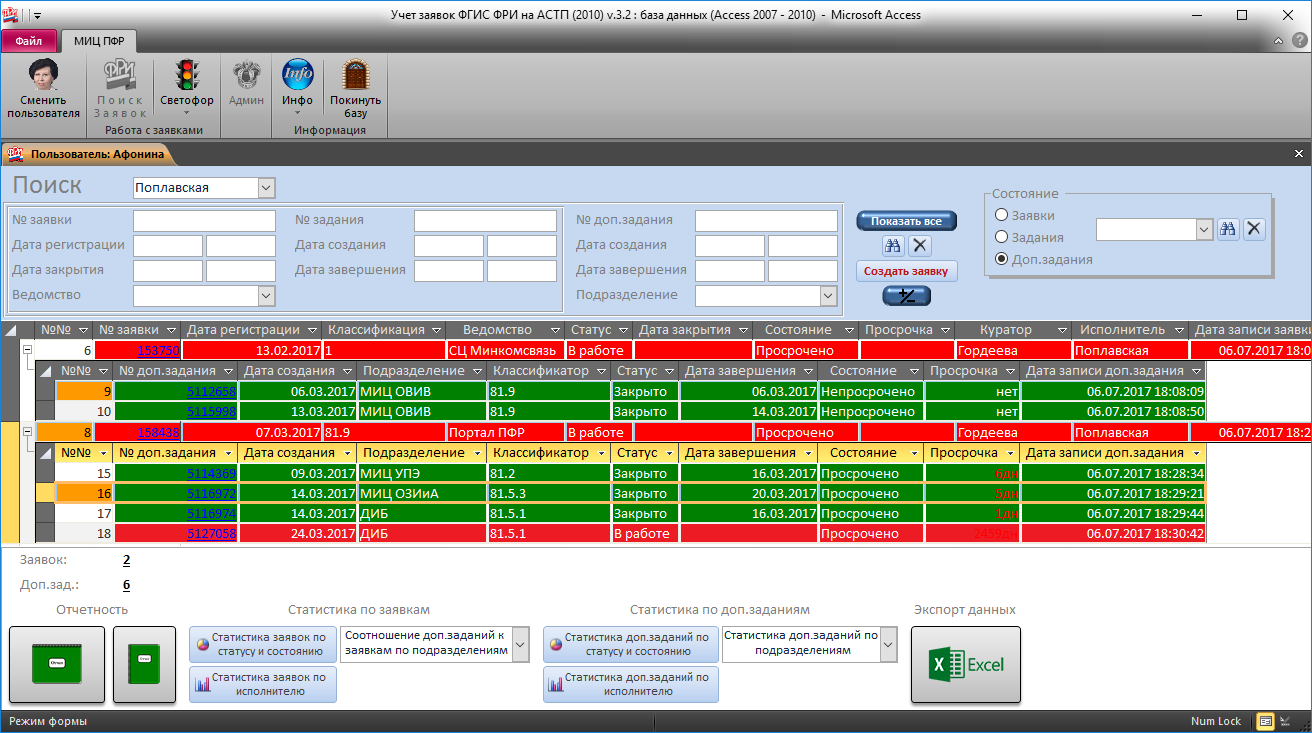Open the Ведомство dropdown in search
This screenshot has width=1312, height=733.
(266, 295)
